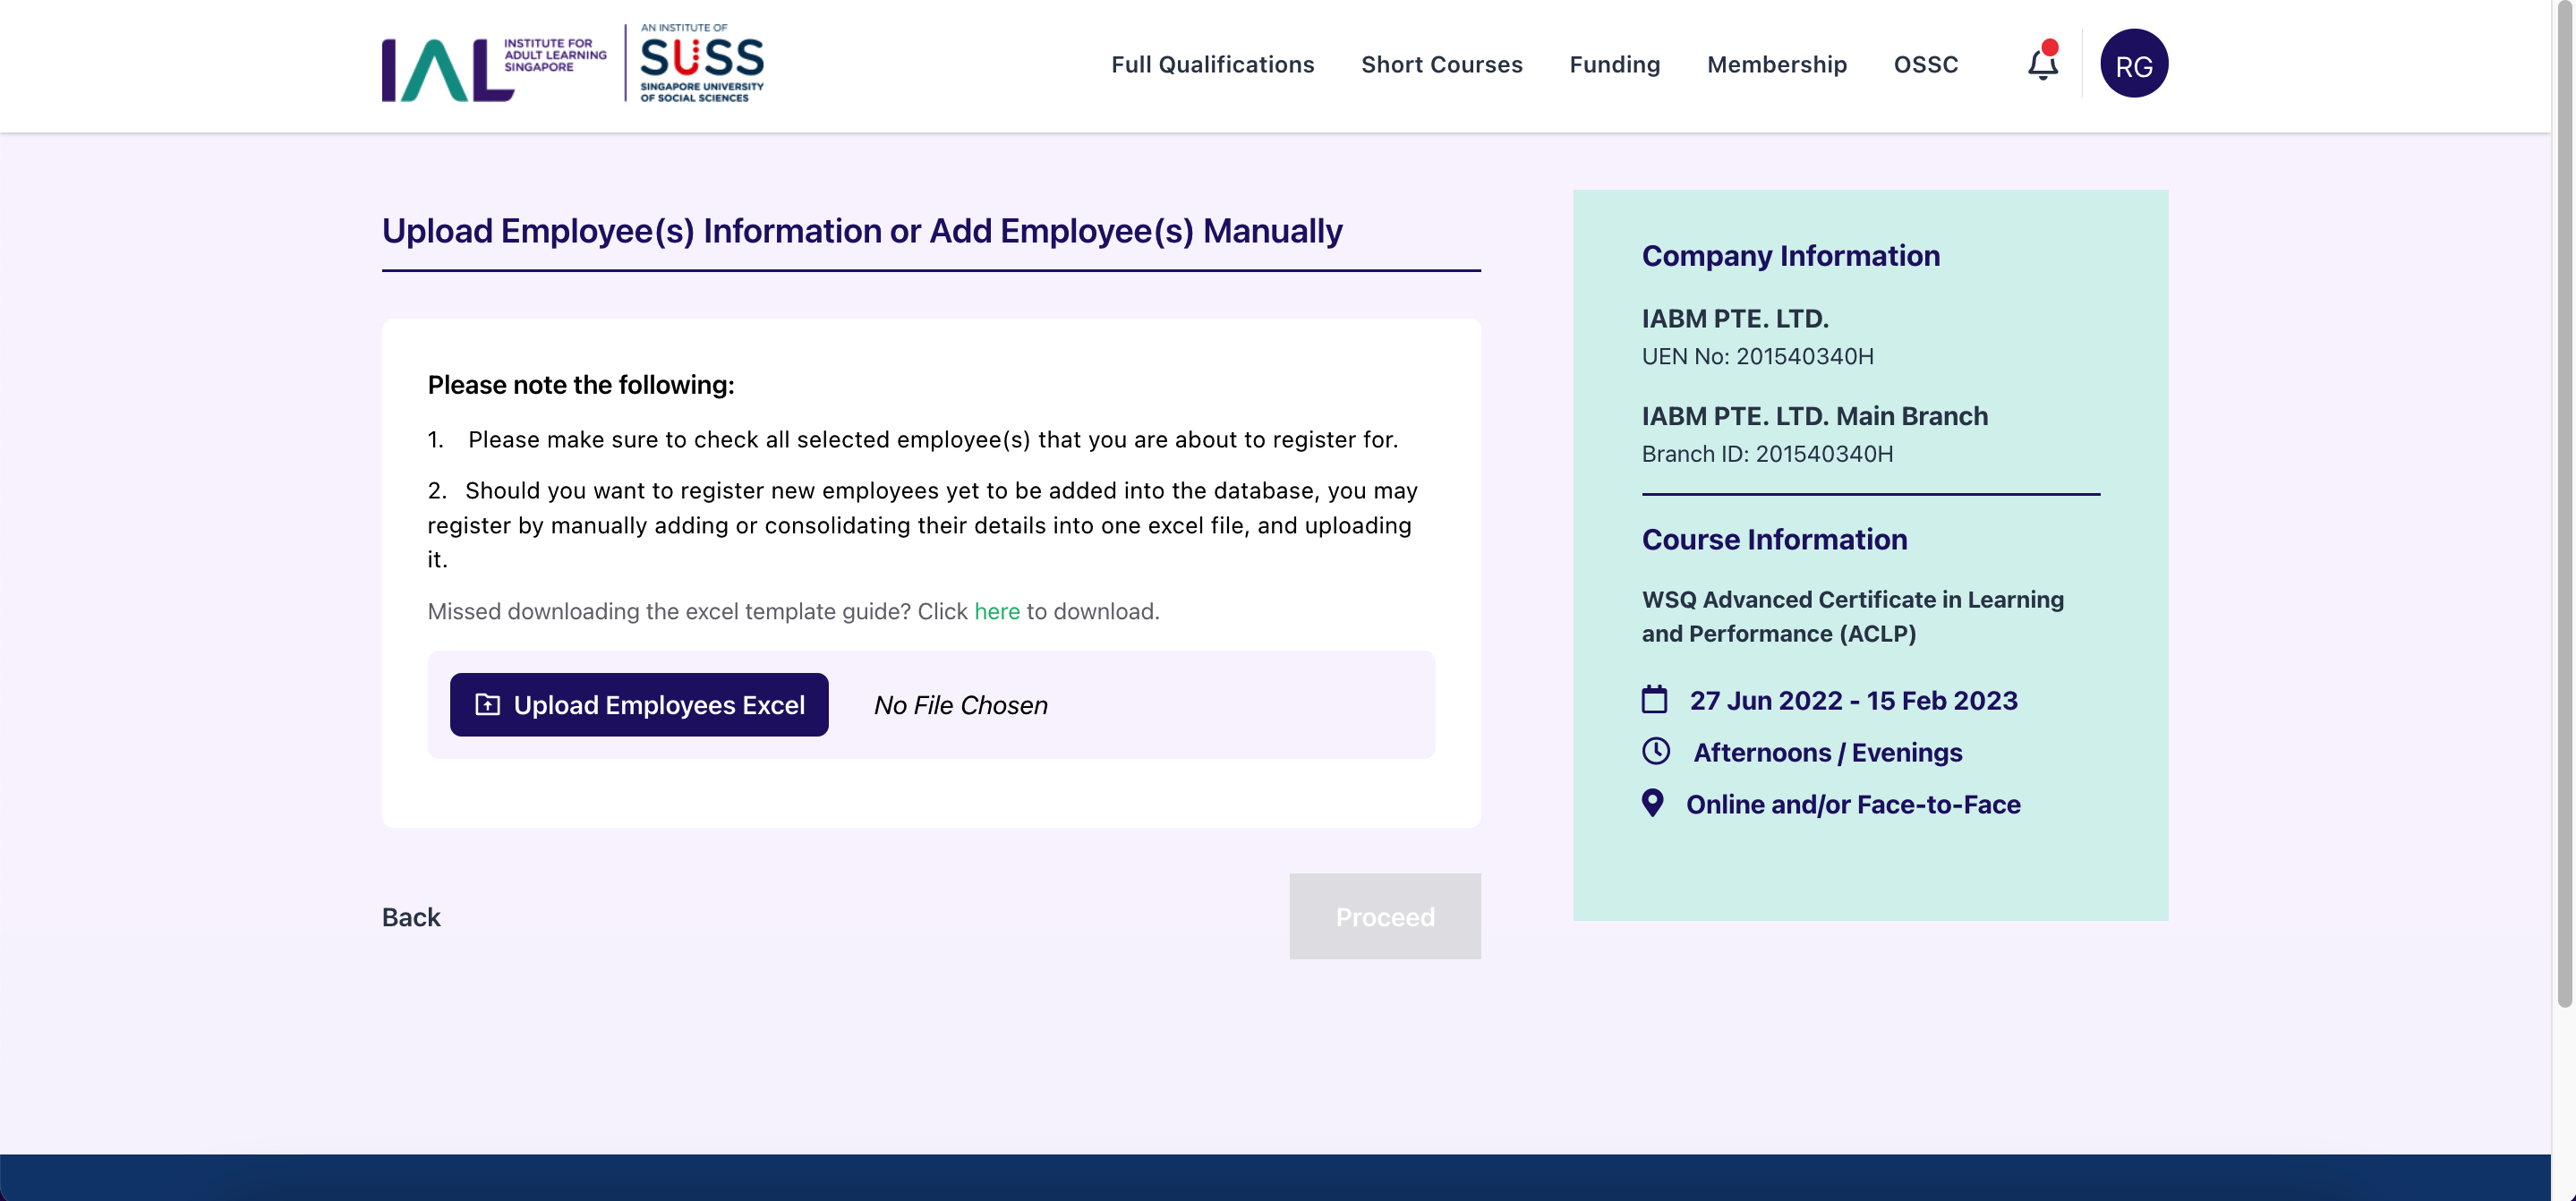2576x1201 pixels.
Task: Open the Full Qualifications menu
Action: tap(1212, 64)
